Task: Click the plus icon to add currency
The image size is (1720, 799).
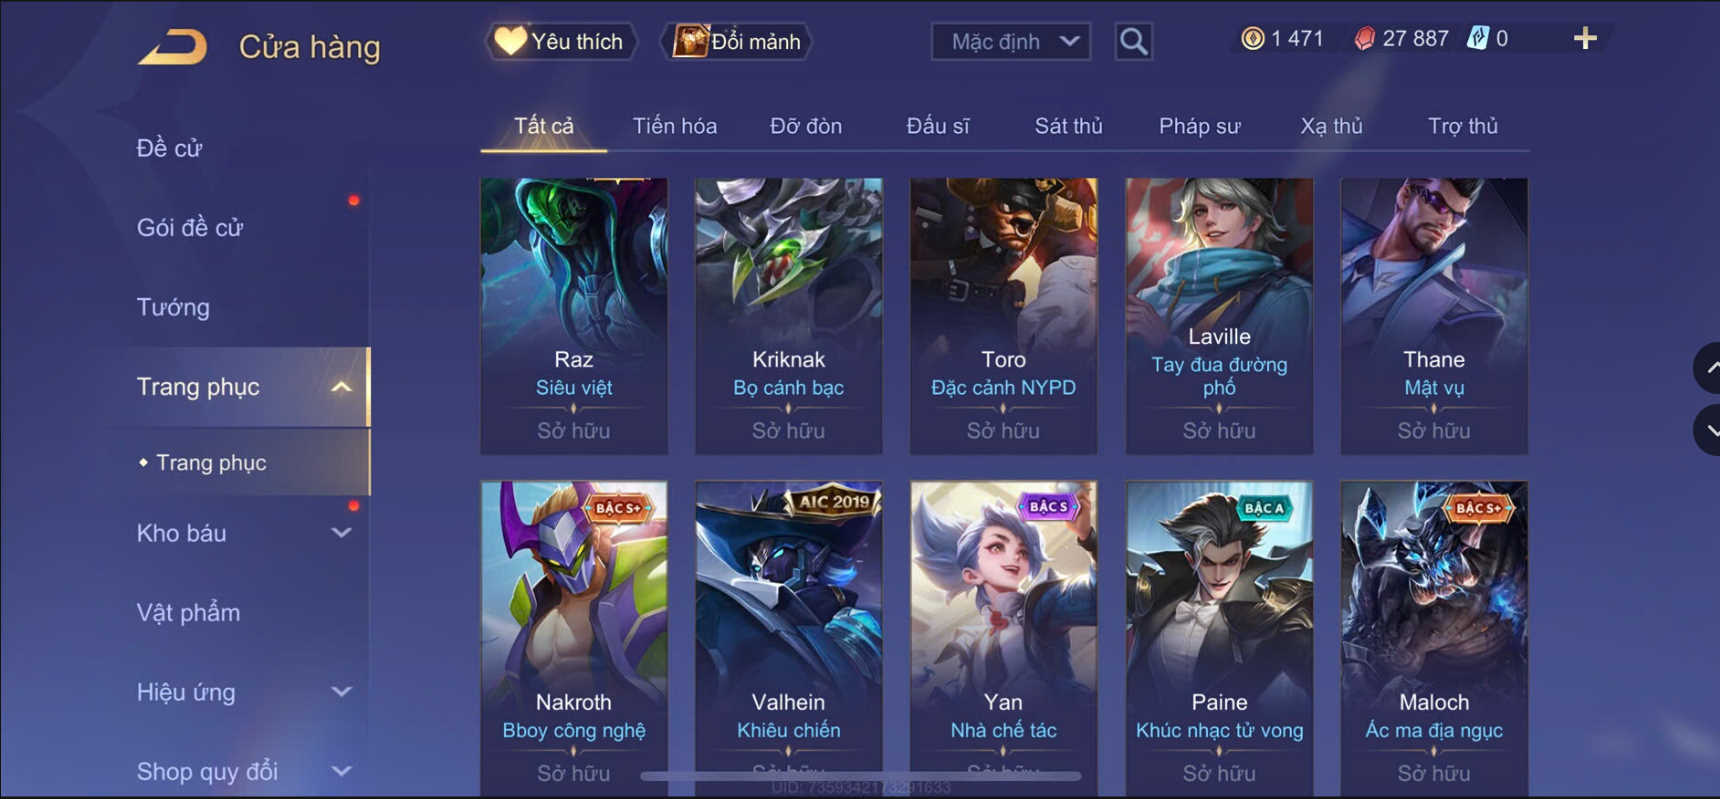Action: point(1585,39)
